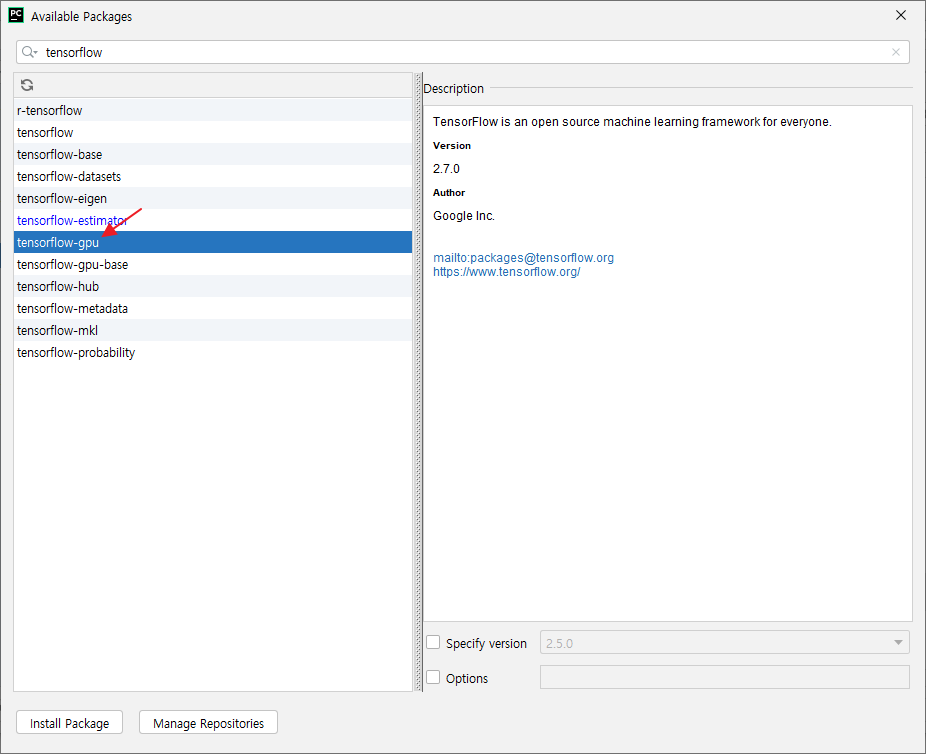
Task: Select the tensorflow-base package
Action: click(x=213, y=154)
